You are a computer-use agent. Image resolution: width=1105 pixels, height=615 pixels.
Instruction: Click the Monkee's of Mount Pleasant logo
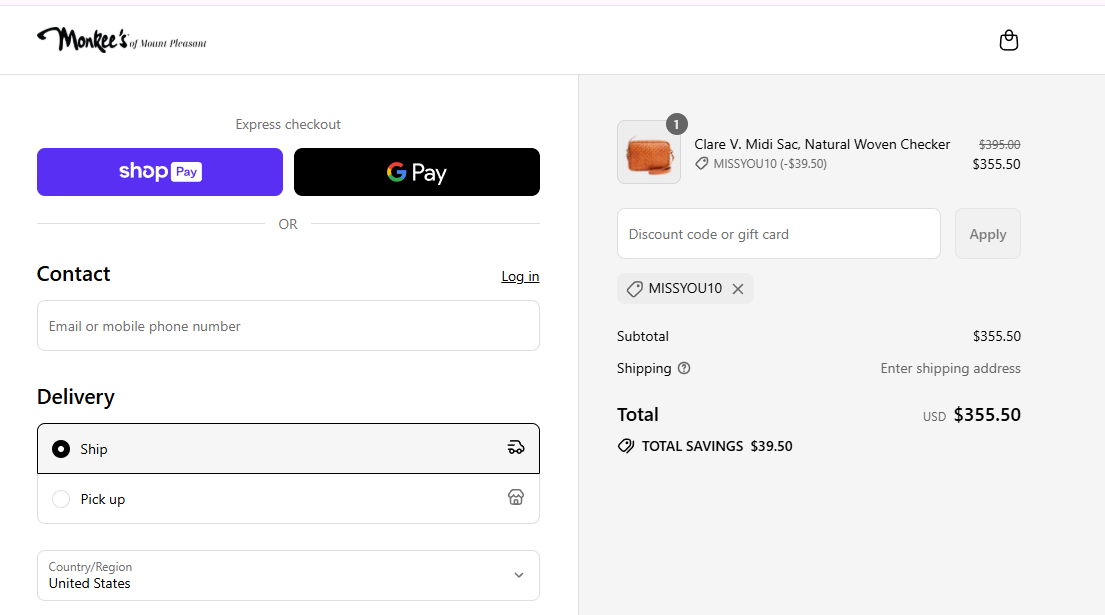point(122,40)
